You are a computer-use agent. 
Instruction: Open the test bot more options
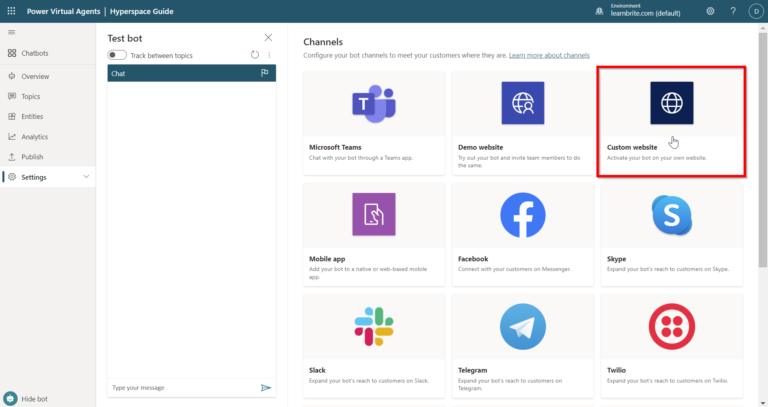[x=269, y=55]
